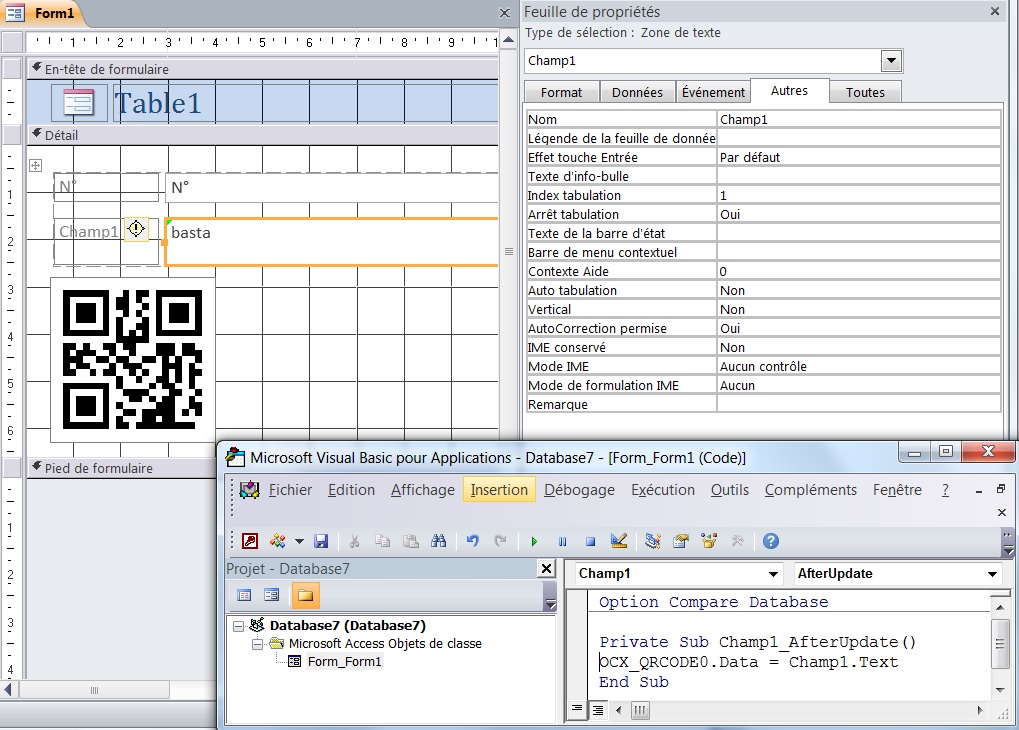Switch to the Toutes tab
The width and height of the screenshot is (1019, 730).
pos(865,92)
